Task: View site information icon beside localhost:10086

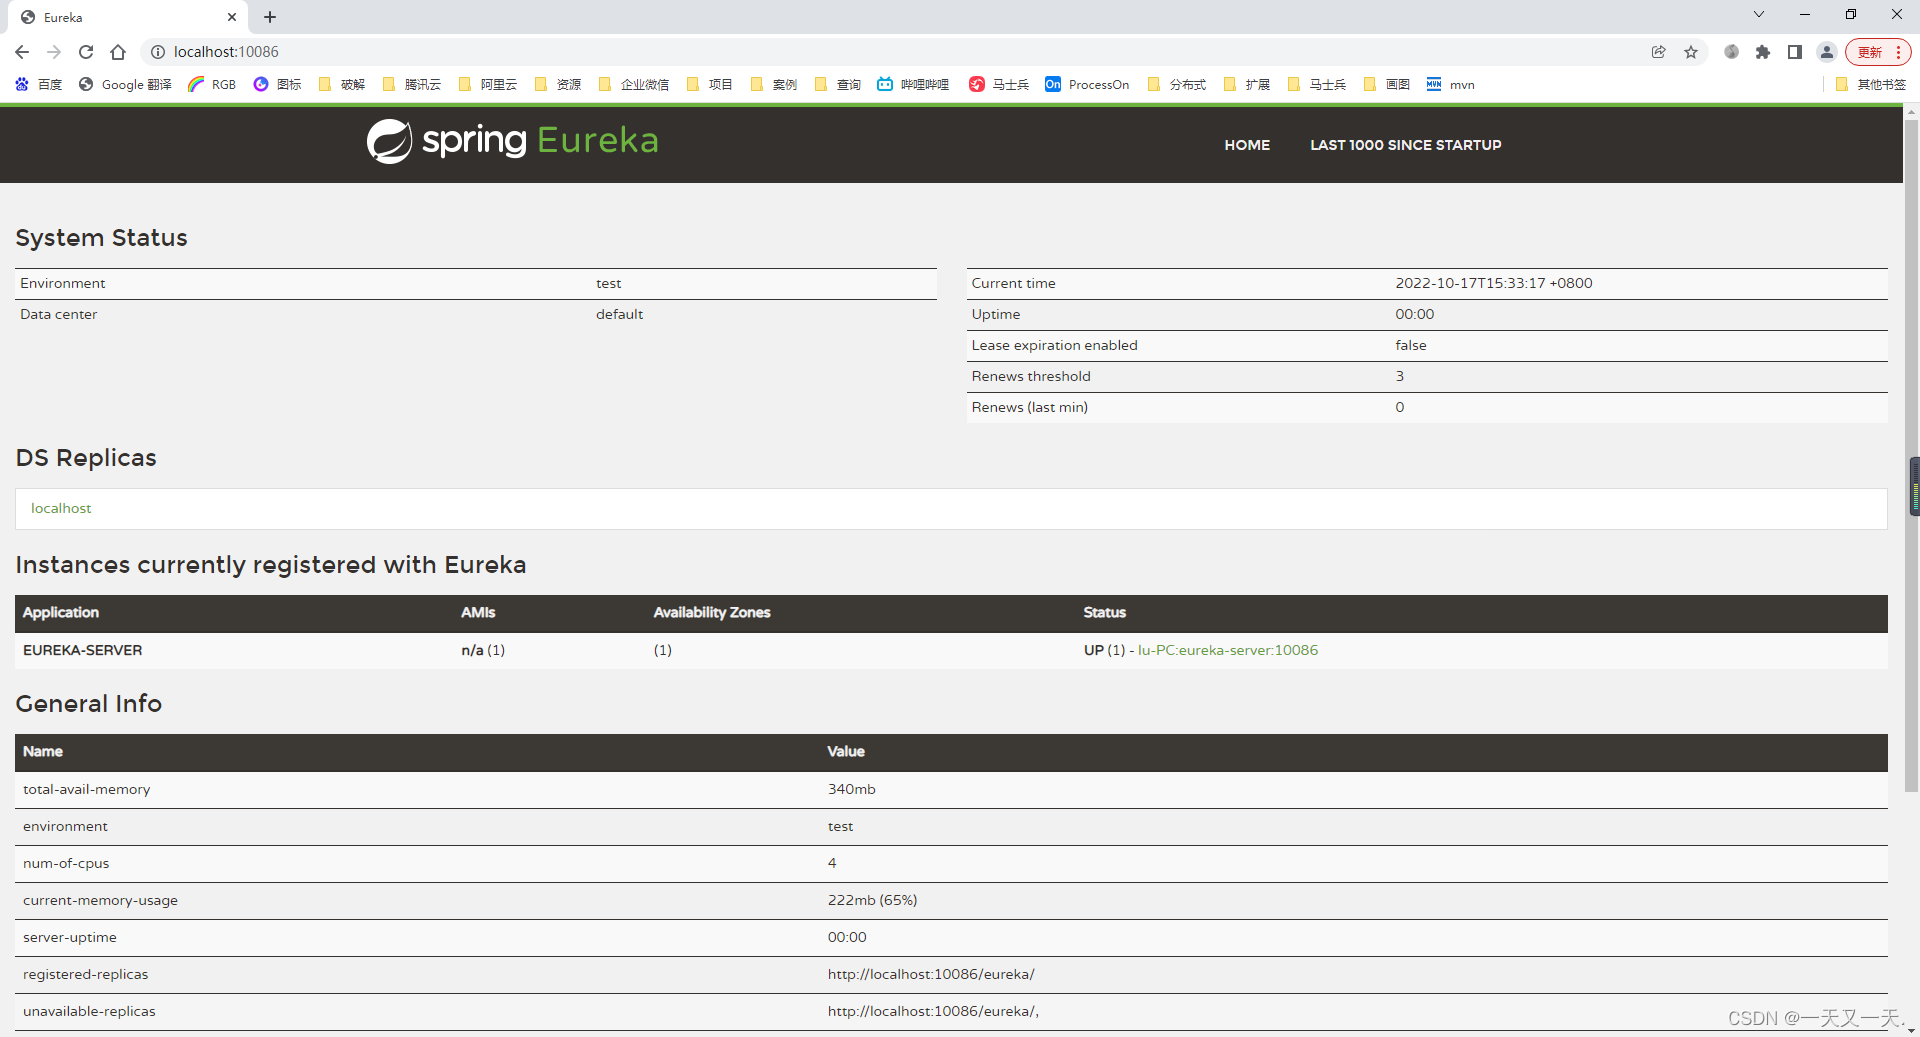Action: tap(157, 52)
